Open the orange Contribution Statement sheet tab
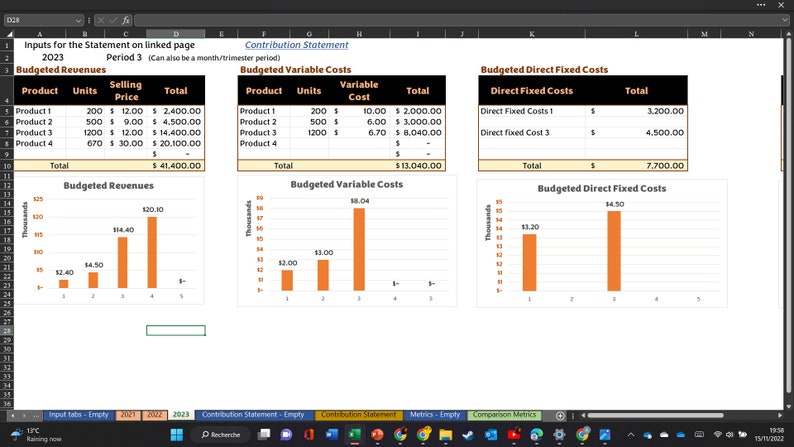794x447 pixels. 359,415
